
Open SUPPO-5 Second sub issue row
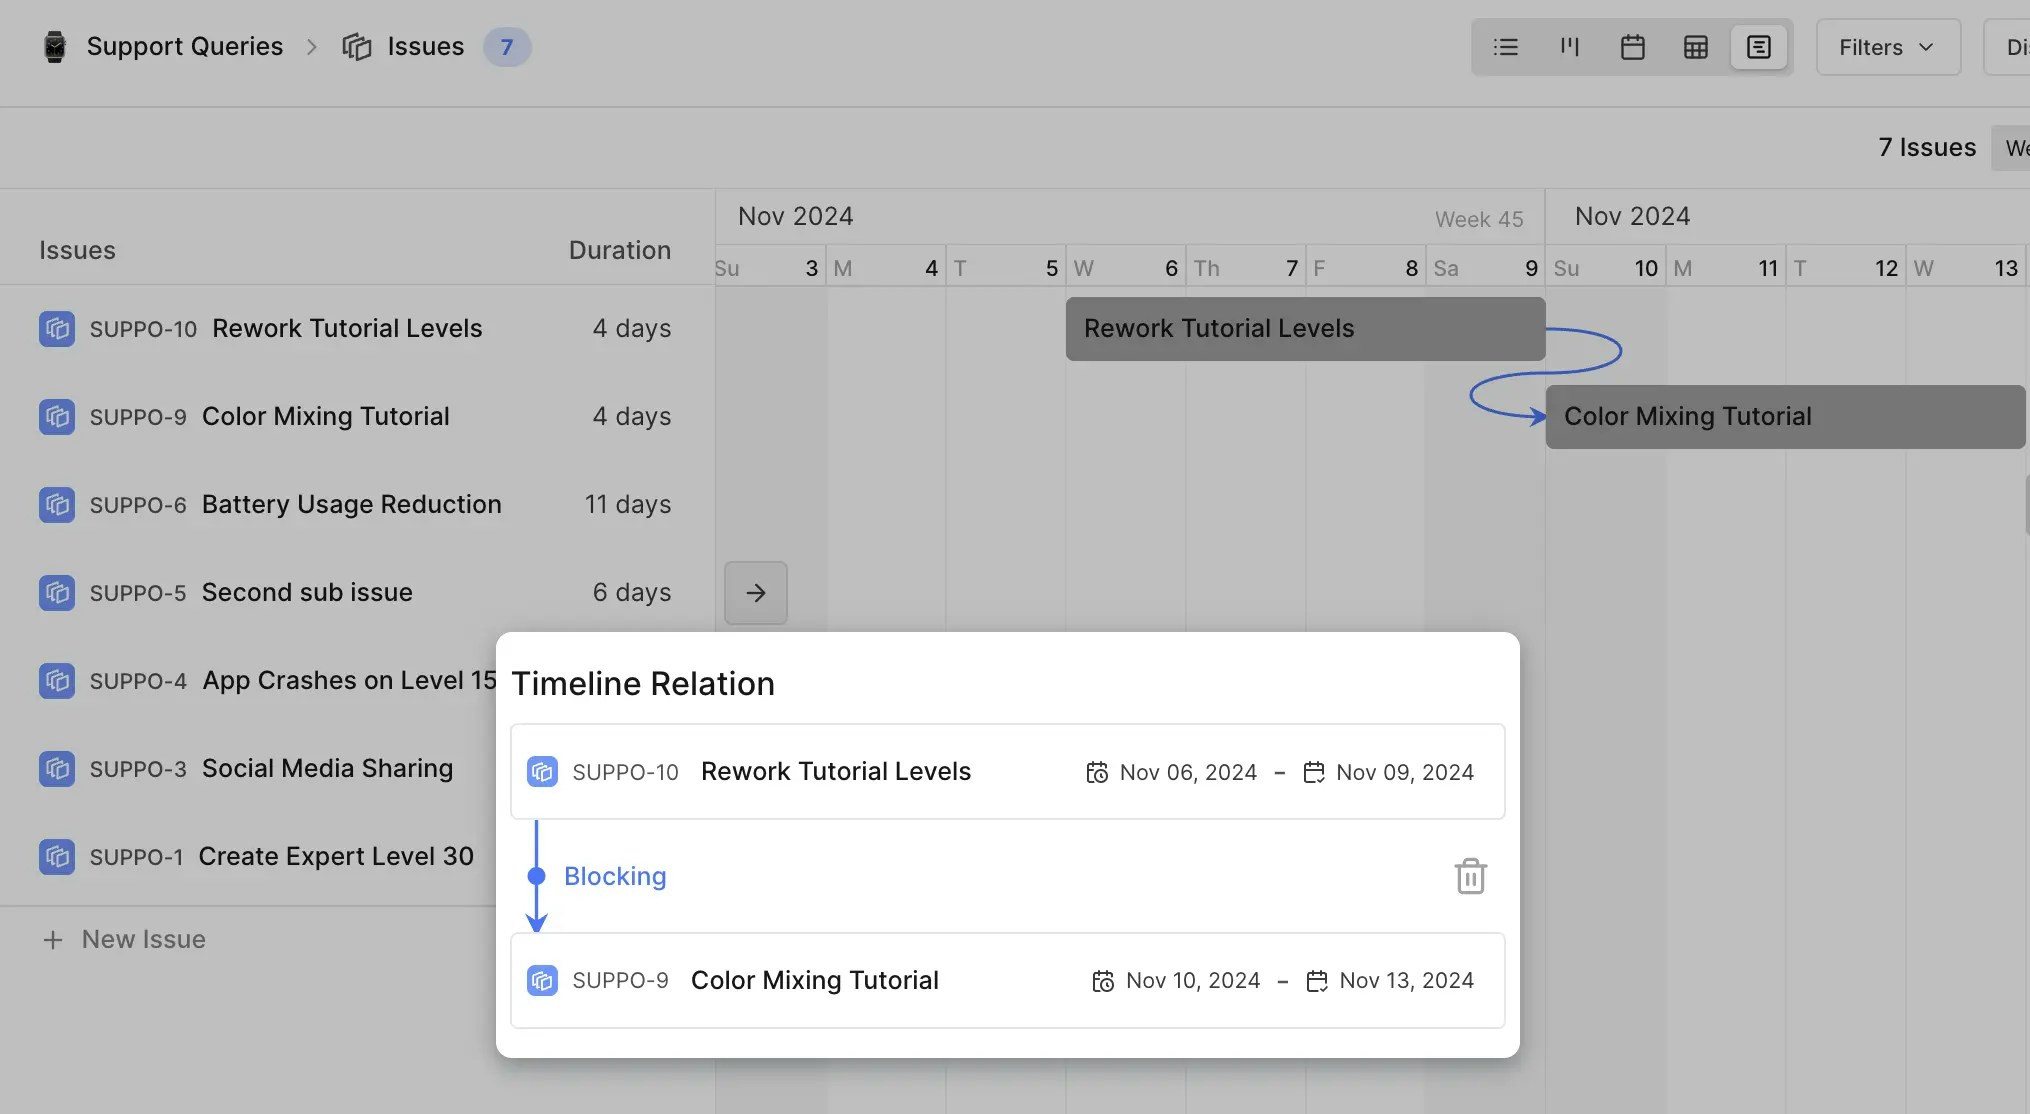306,592
